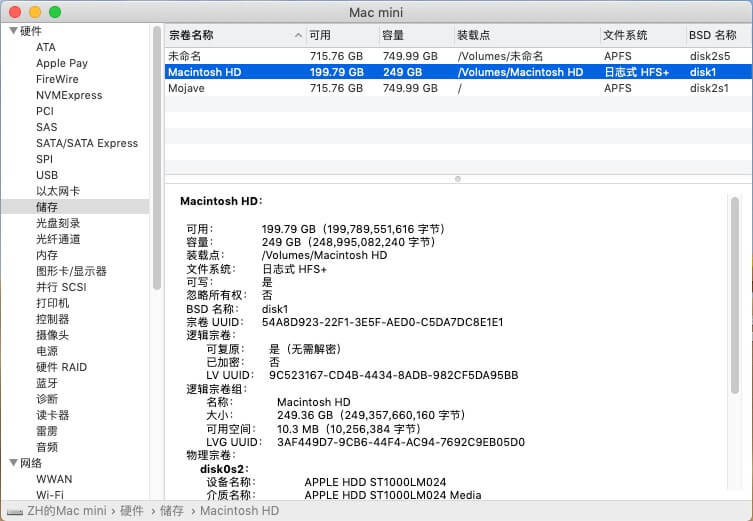Select Apple Pay in the sidebar

pos(62,63)
